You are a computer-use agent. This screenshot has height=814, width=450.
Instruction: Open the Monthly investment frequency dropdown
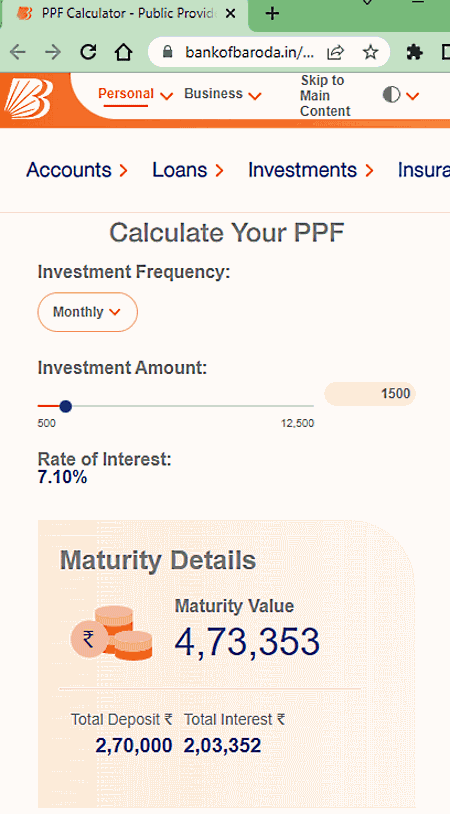click(x=87, y=312)
